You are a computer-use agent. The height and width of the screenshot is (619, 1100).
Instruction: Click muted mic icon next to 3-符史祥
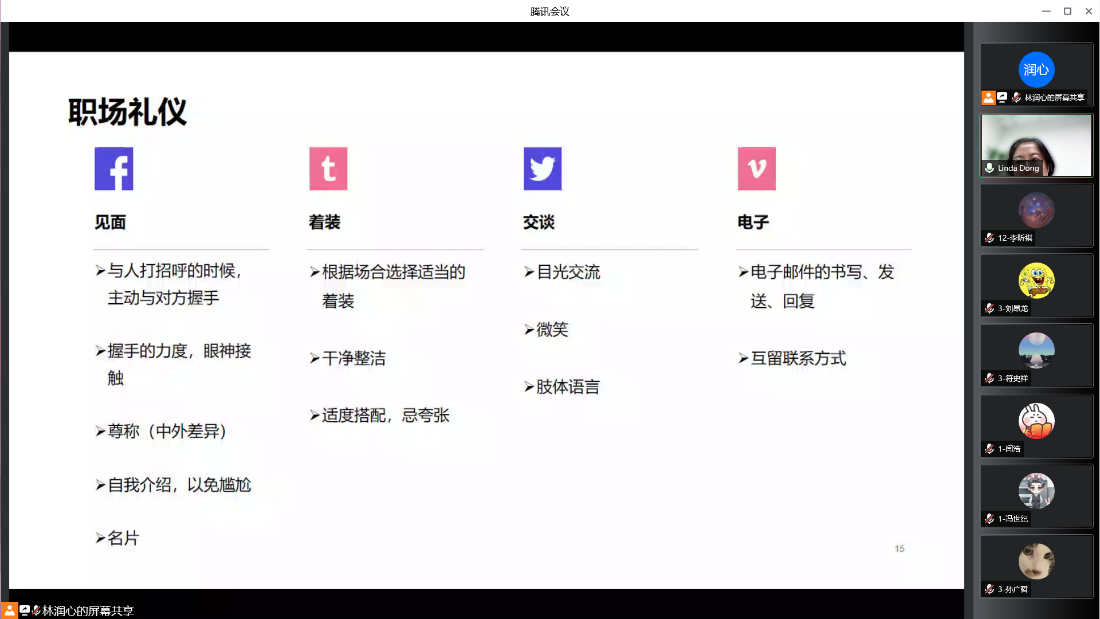(x=989, y=378)
